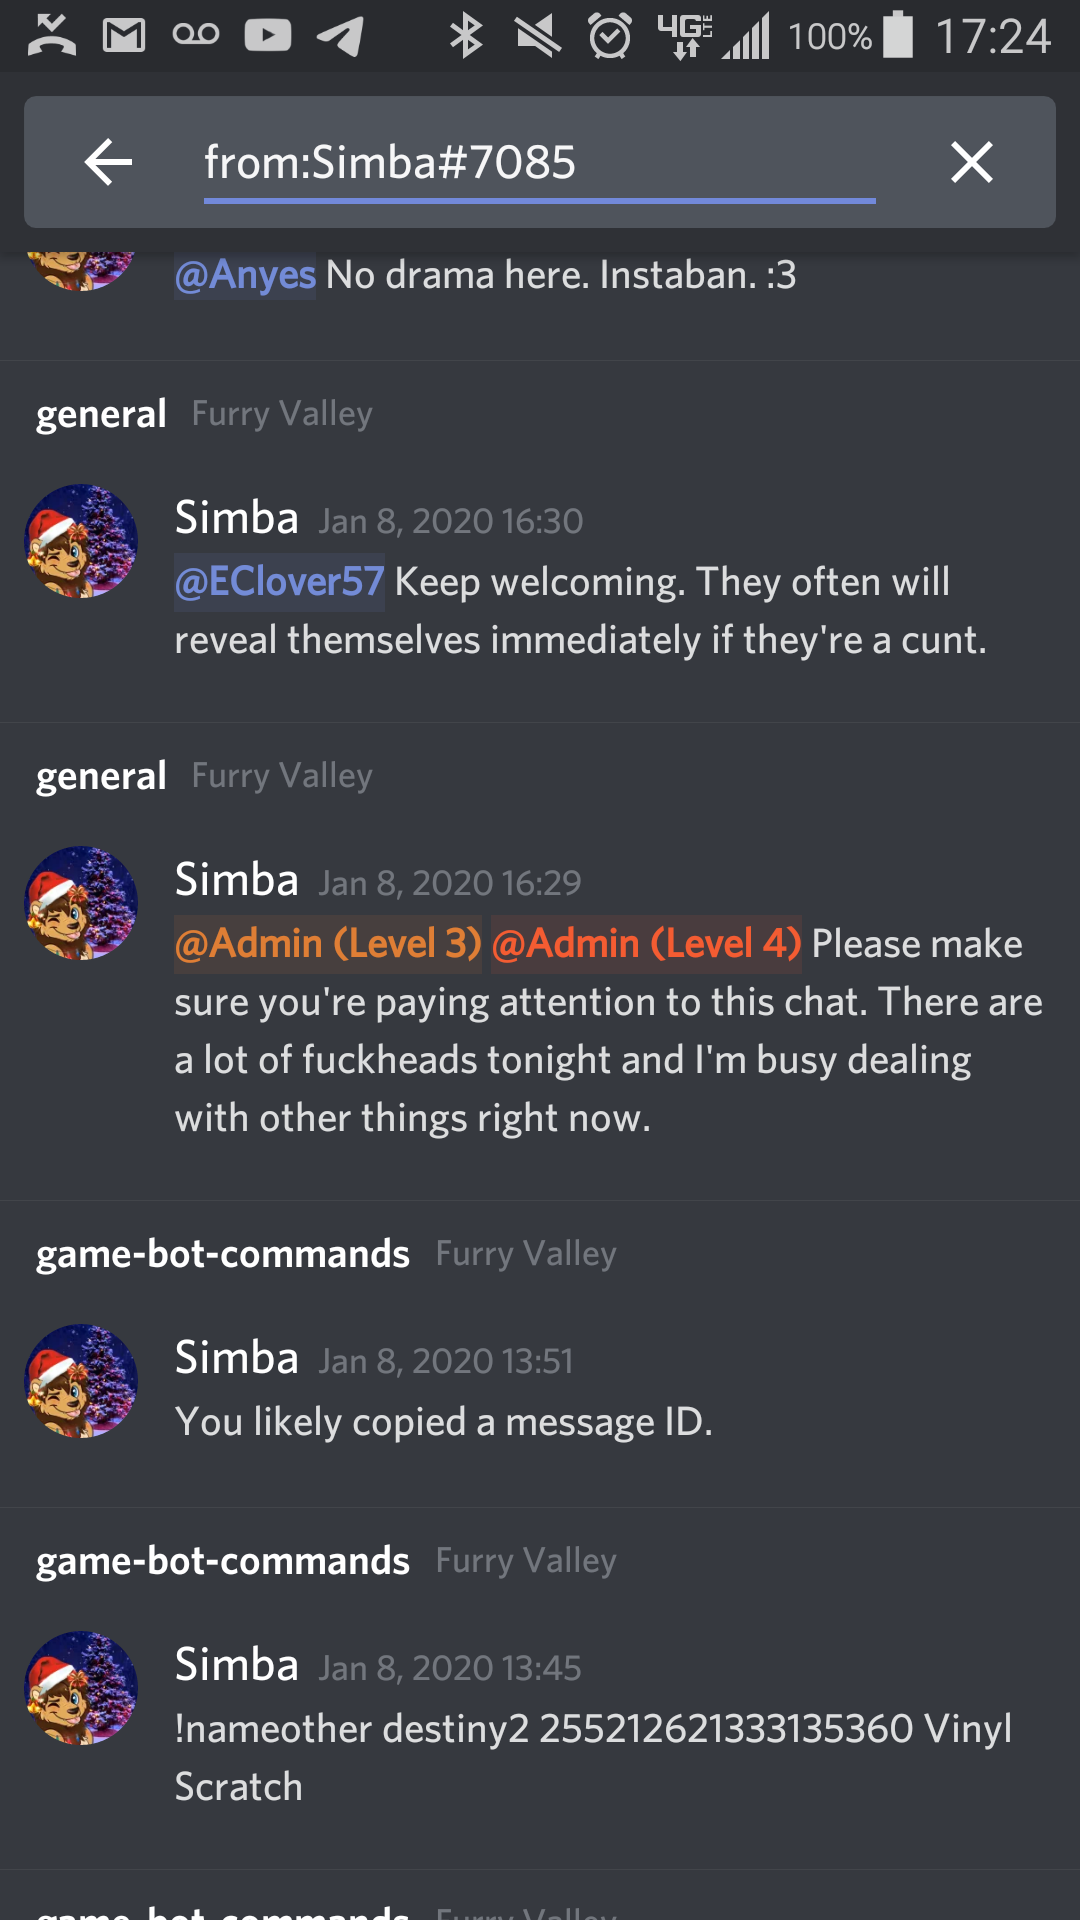Screen dimensions: 1080x1920
Task: Click the @Anyes mention
Action: pyautogui.click(x=245, y=274)
